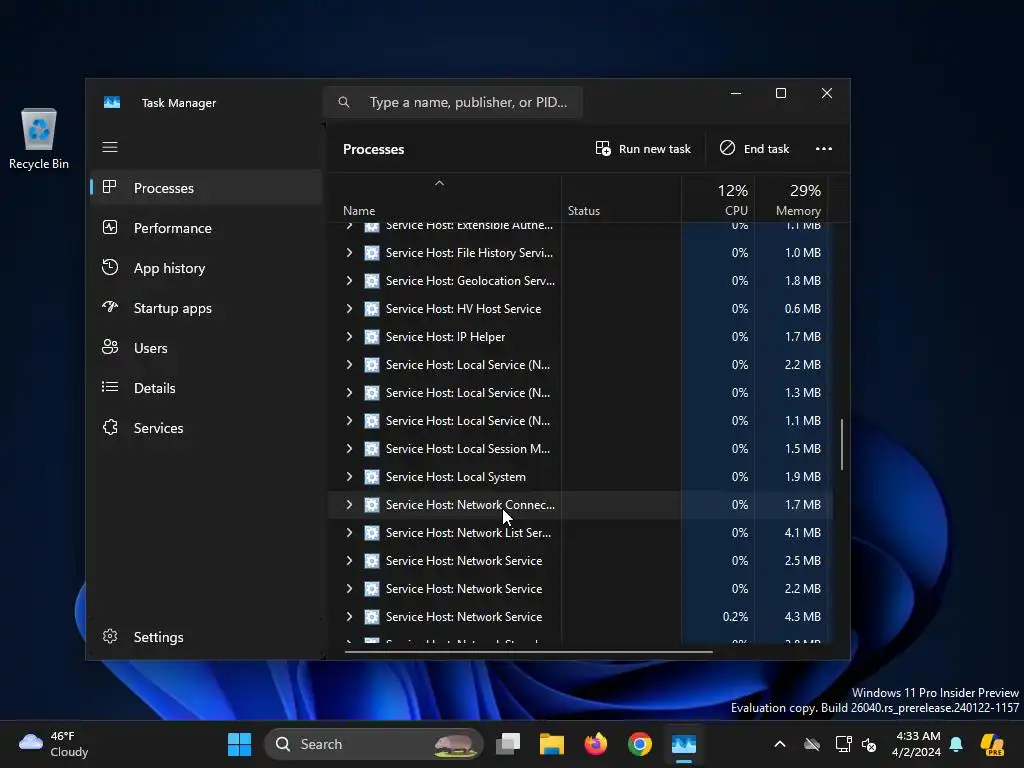
Task: Click the Users people icon
Action: tap(110, 347)
